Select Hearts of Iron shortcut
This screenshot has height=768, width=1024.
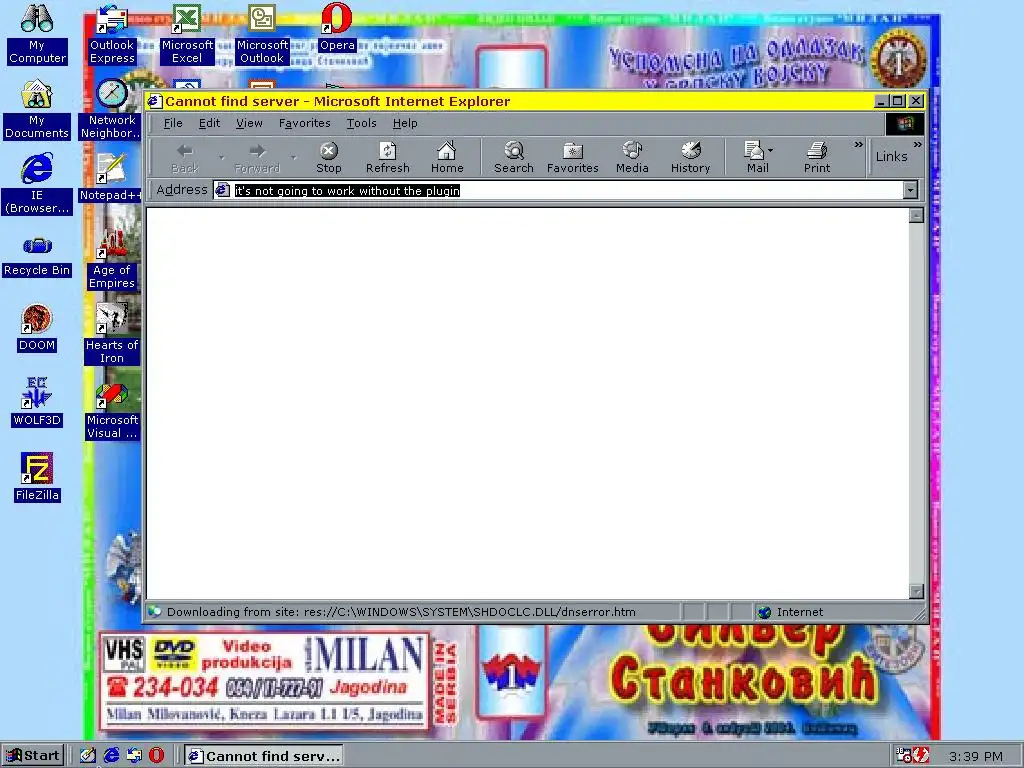point(112,334)
